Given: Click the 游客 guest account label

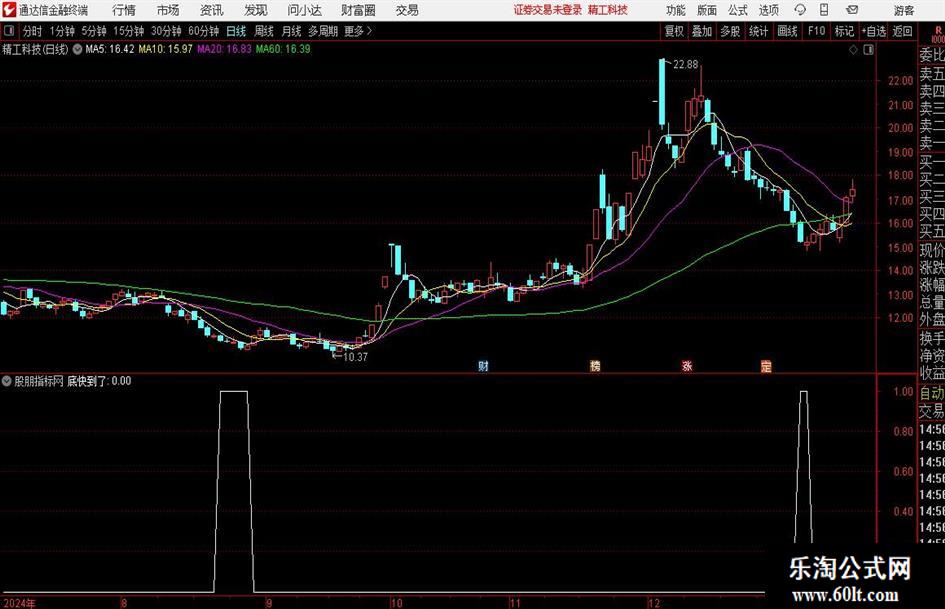Looking at the screenshot, I should coord(903,10).
